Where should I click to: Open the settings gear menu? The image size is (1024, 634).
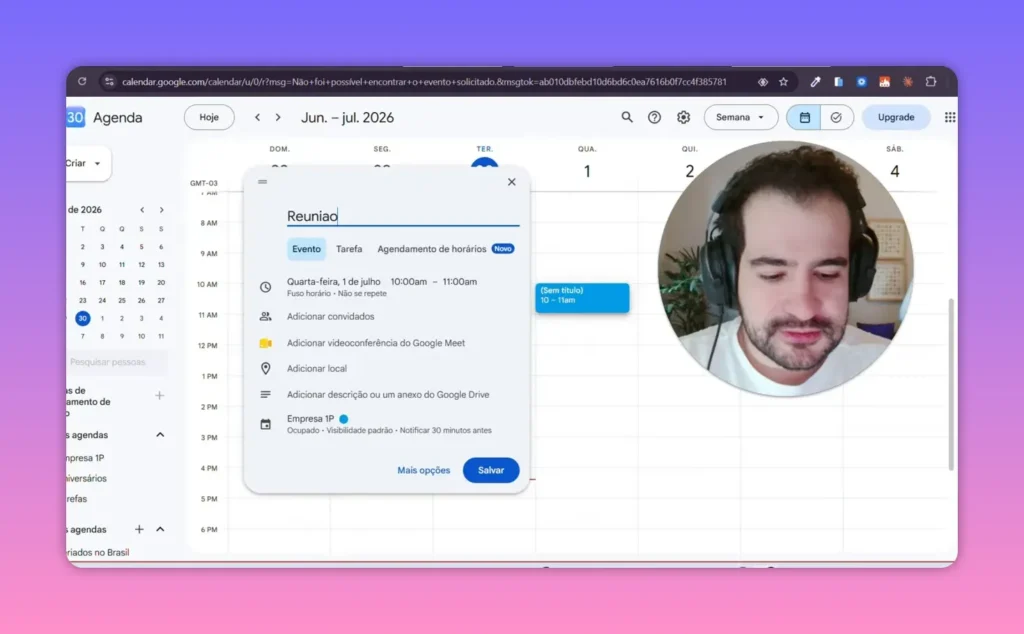tap(683, 118)
